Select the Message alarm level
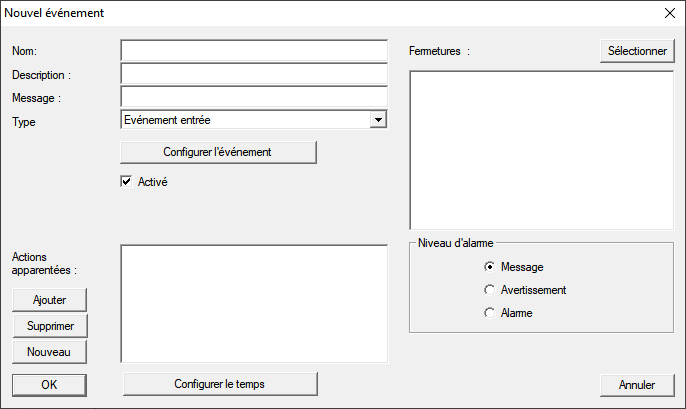This screenshot has height=409, width=686. [489, 267]
